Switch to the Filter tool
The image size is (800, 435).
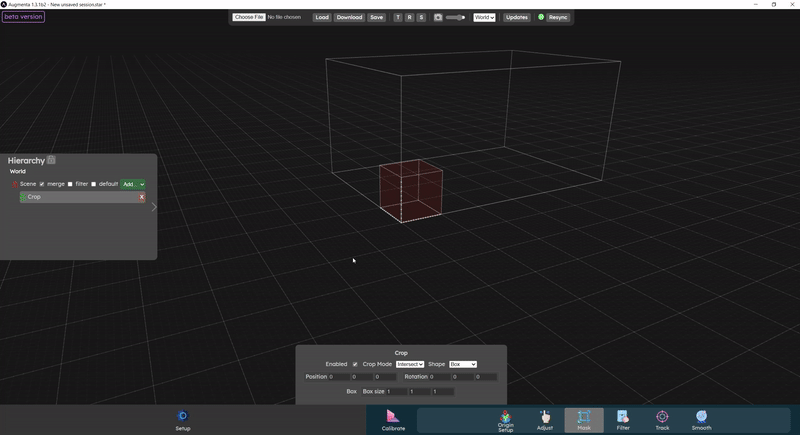point(623,419)
